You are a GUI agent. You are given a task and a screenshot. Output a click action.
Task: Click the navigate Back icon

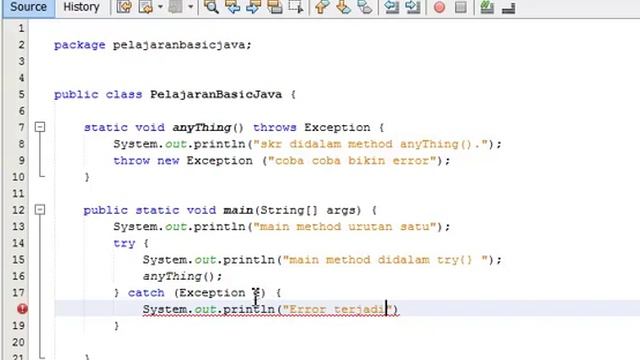pyautogui.click(x=145, y=7)
